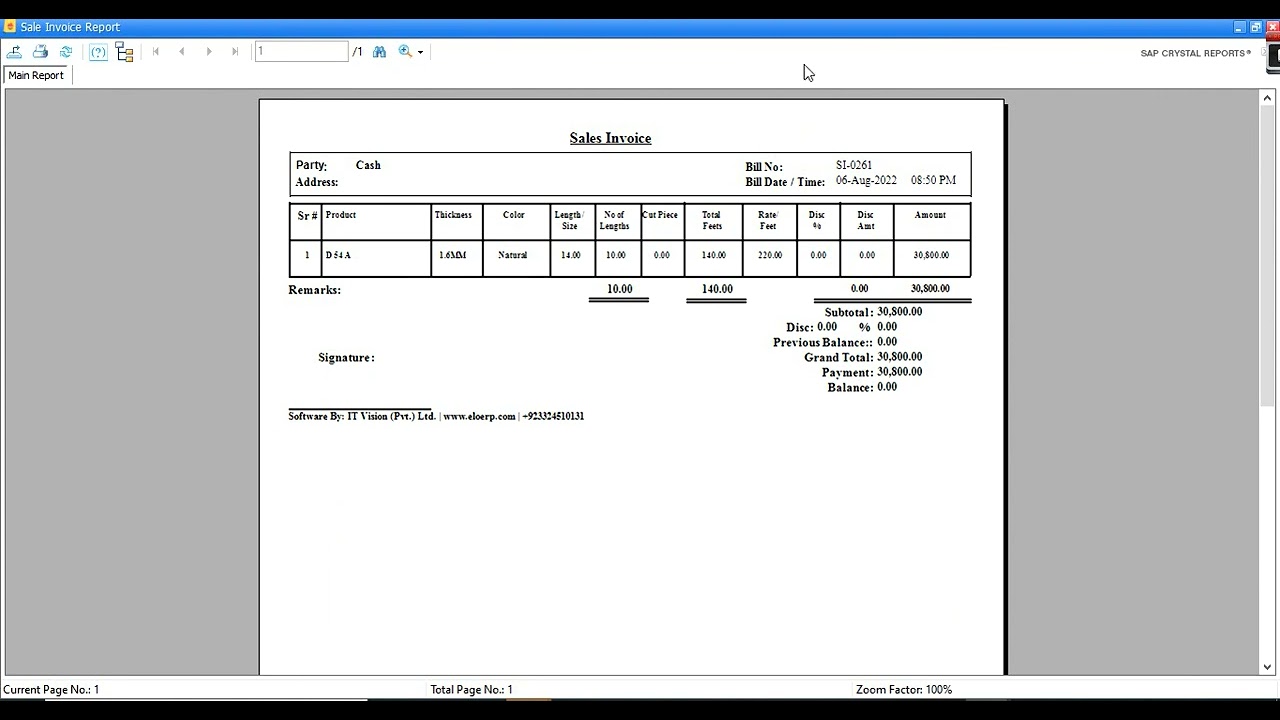Click the page number input field
This screenshot has width=1280, height=720.
click(301, 52)
